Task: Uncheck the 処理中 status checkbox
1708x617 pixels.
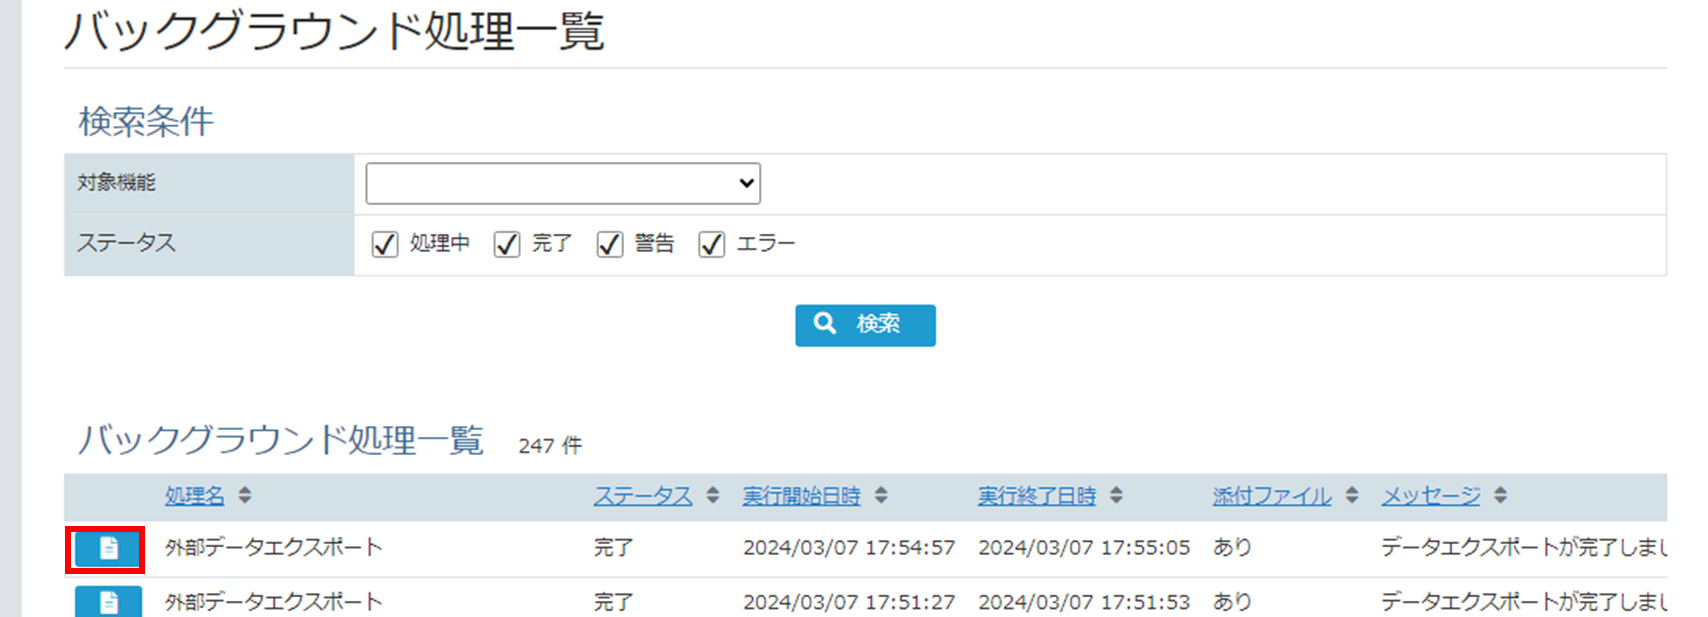Action: [x=385, y=244]
